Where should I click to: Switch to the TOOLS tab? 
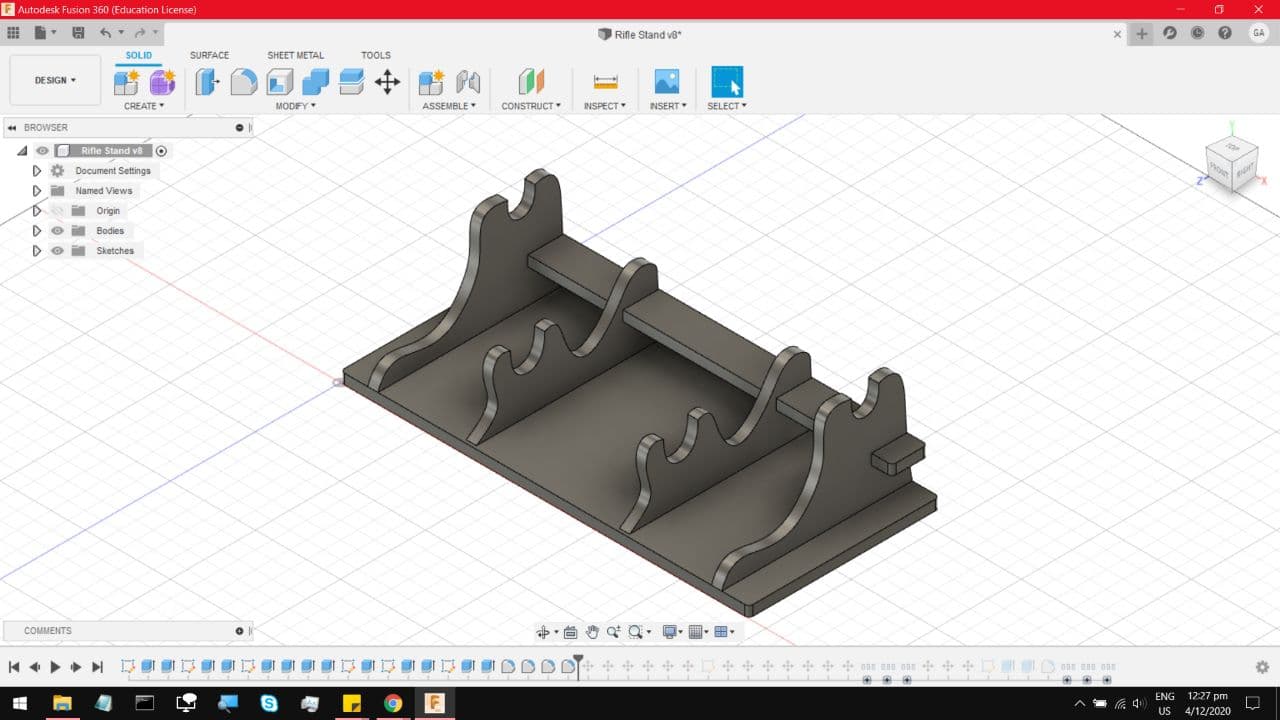pos(376,55)
